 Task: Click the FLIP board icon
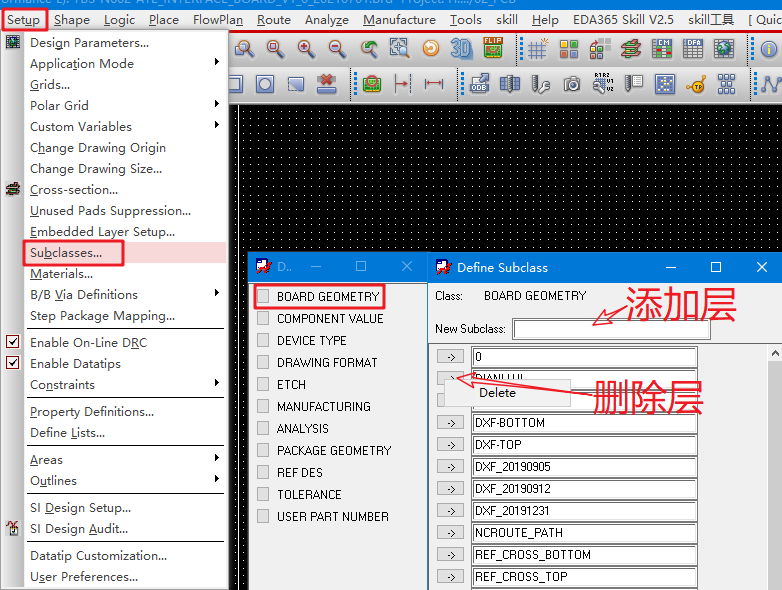point(493,47)
